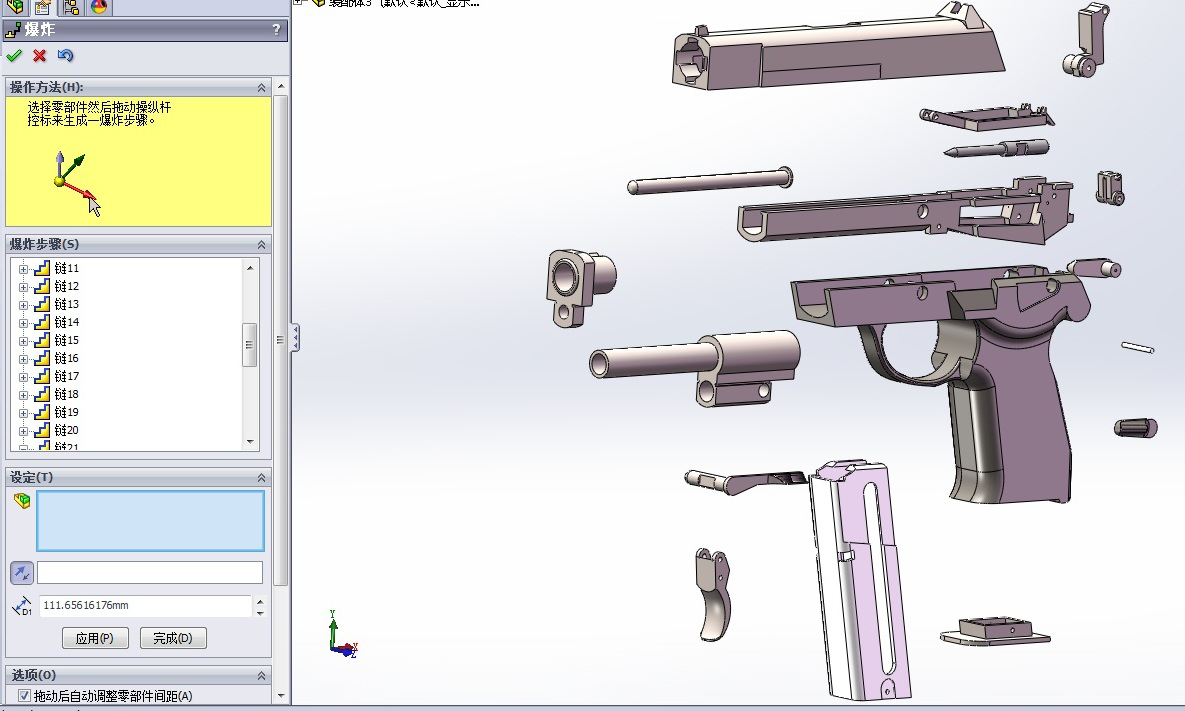Click the reverse direction arrows button
The image size is (1185, 711).
(22, 573)
